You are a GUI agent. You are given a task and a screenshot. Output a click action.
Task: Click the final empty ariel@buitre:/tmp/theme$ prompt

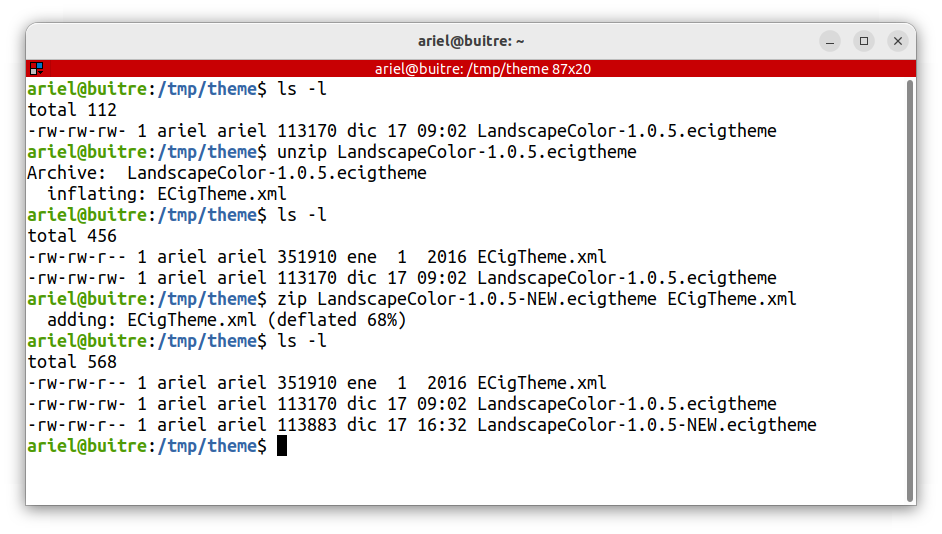click(146, 446)
